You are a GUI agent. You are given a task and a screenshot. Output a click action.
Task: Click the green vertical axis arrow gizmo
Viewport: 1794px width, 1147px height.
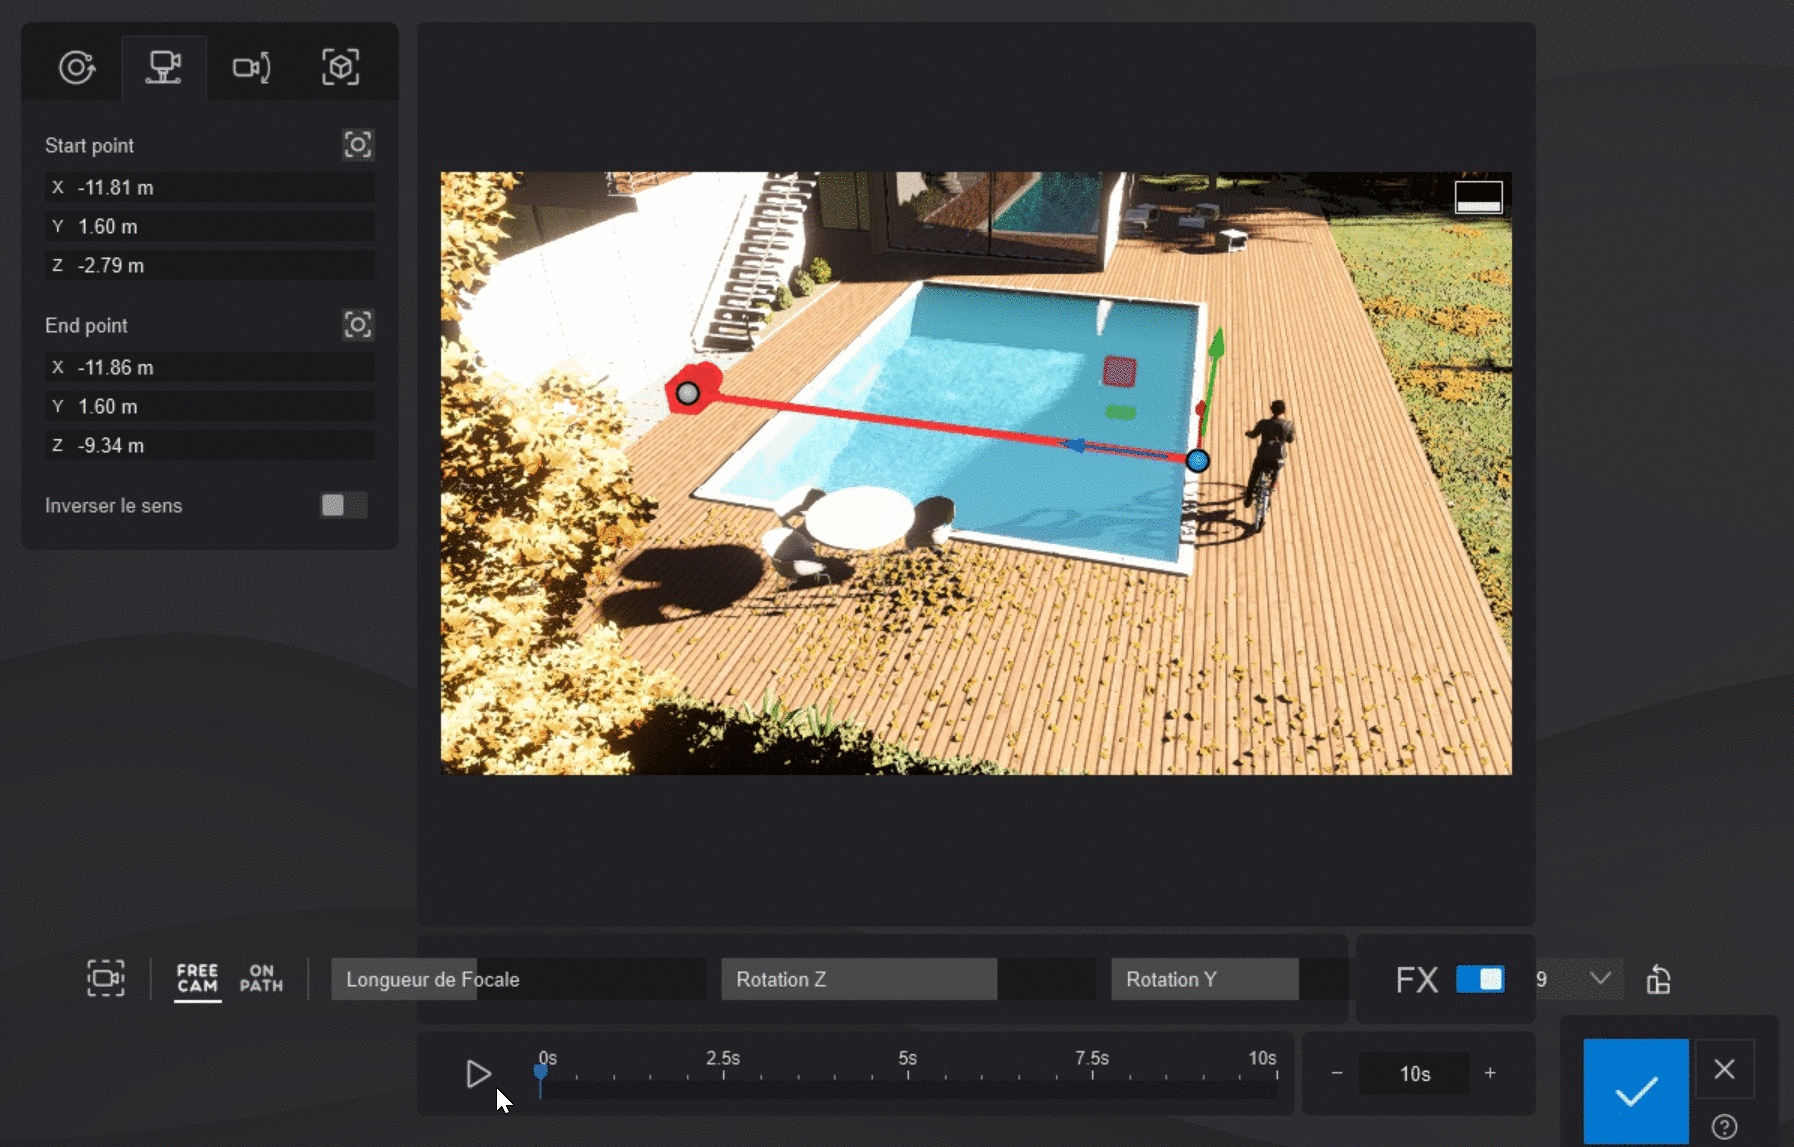[x=1216, y=345]
